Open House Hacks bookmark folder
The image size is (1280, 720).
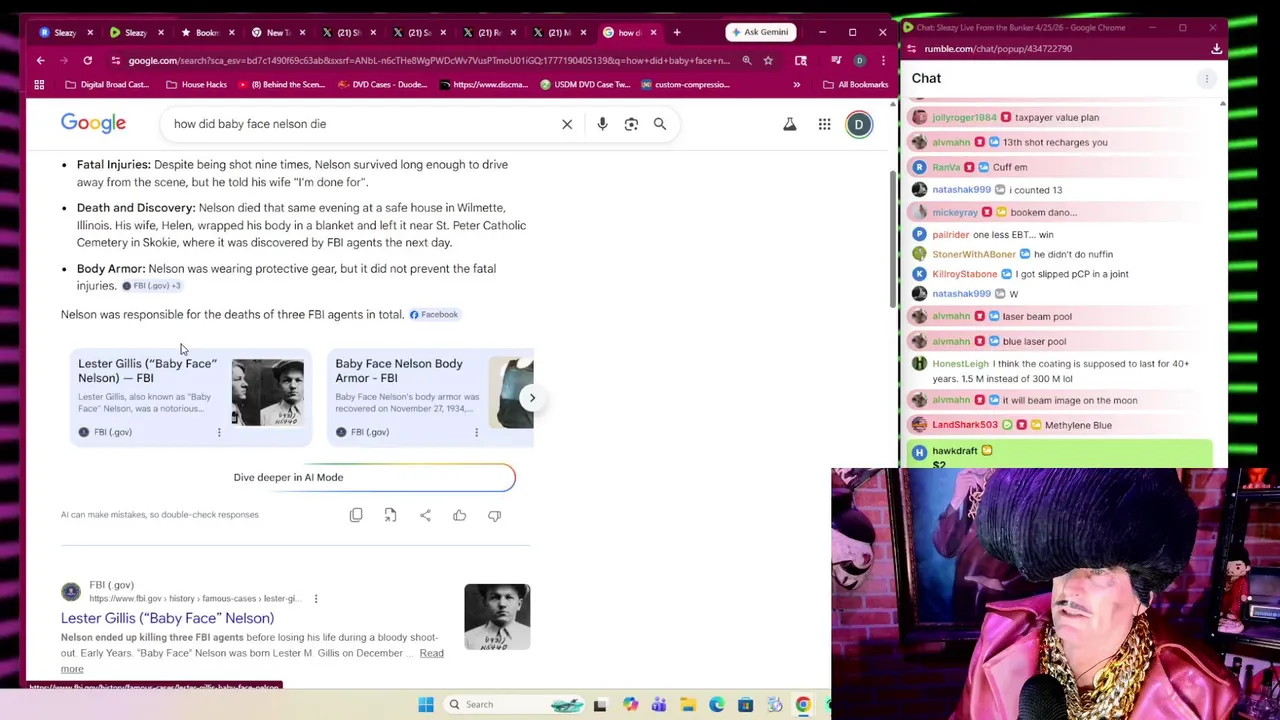click(x=196, y=84)
